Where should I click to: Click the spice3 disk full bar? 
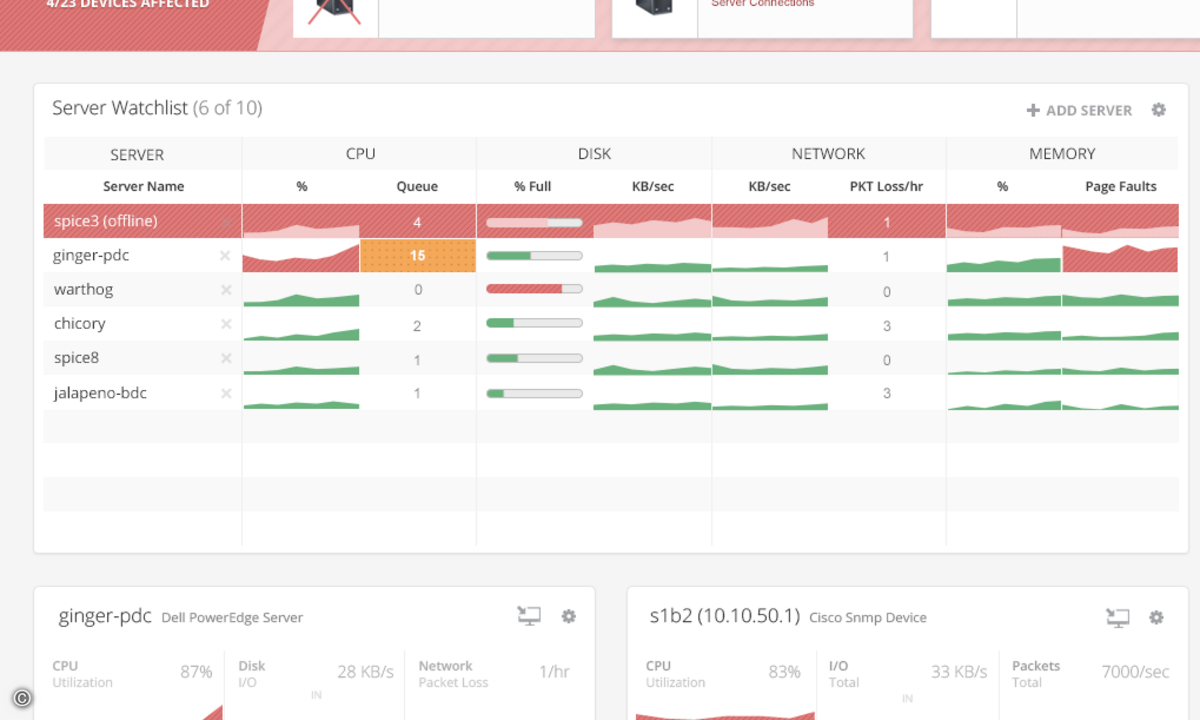coord(534,222)
